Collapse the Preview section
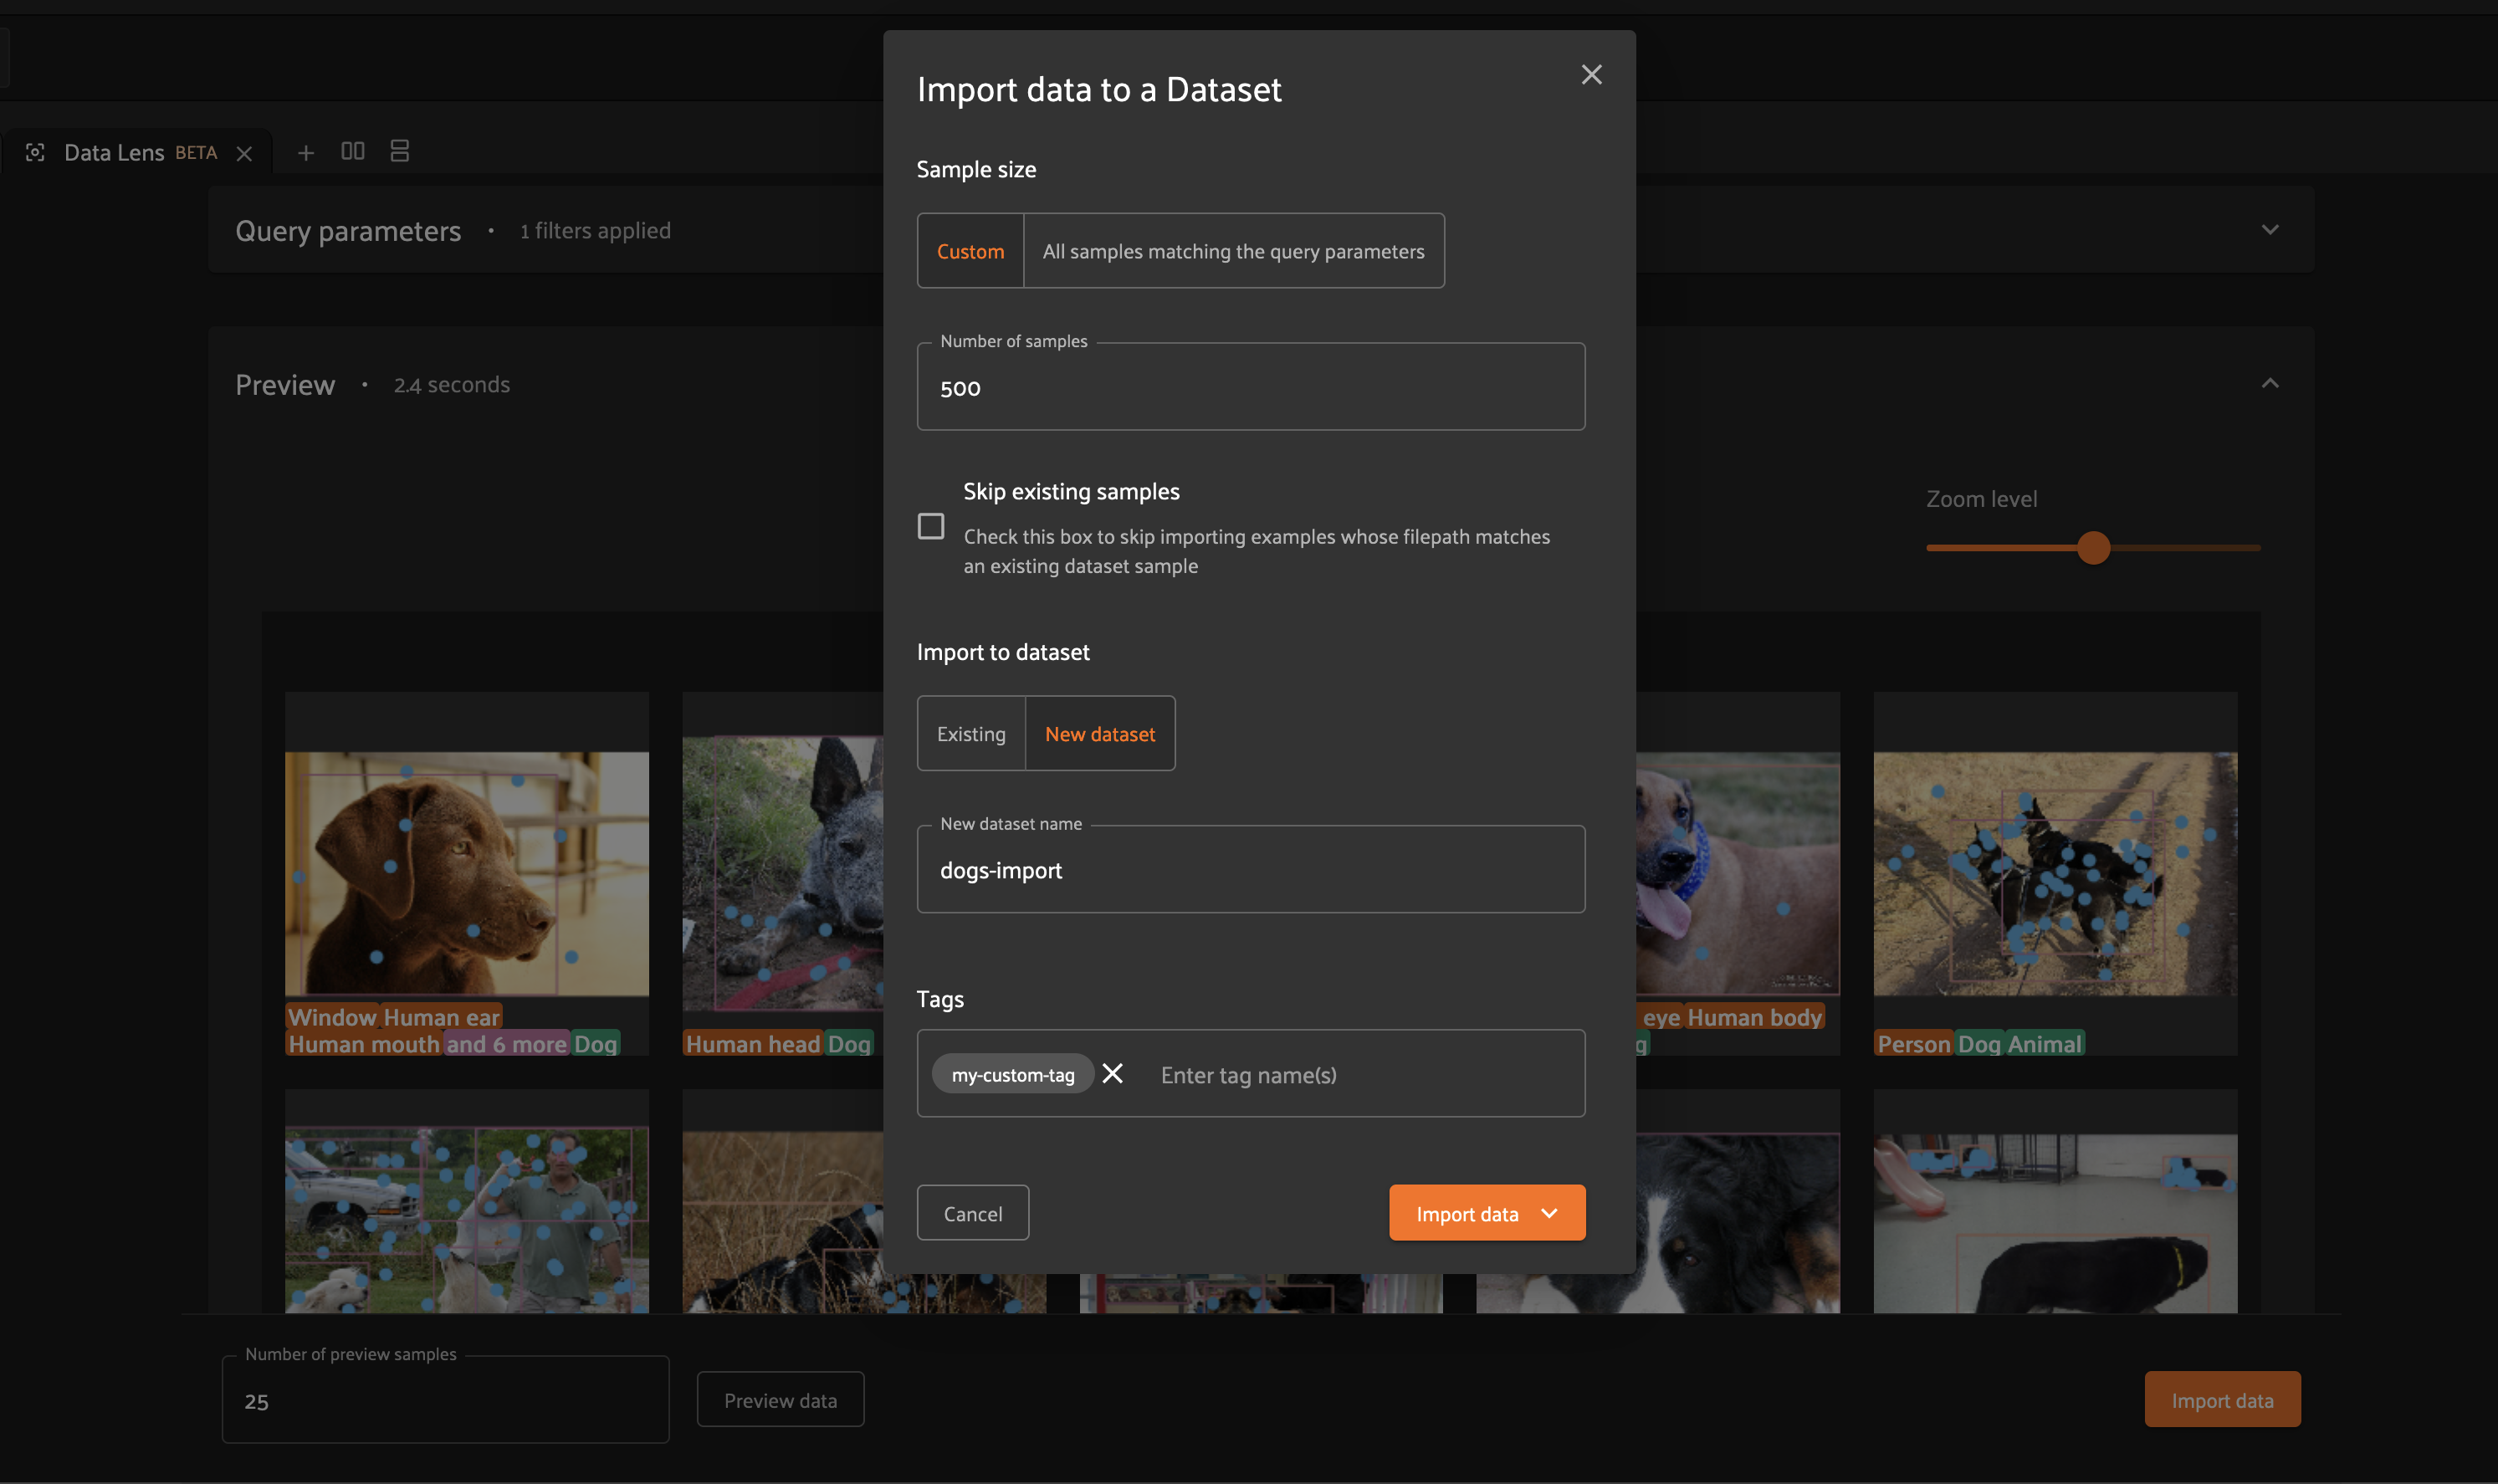Screen dimensions: 2498x1484 coord(2270,384)
